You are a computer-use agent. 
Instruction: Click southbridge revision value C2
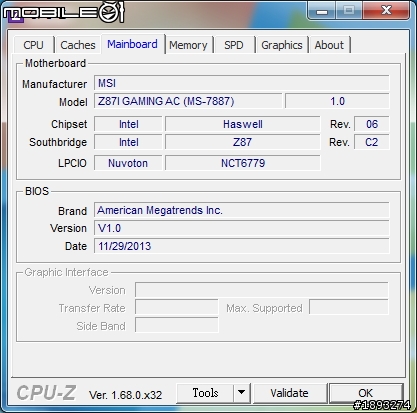pos(372,142)
